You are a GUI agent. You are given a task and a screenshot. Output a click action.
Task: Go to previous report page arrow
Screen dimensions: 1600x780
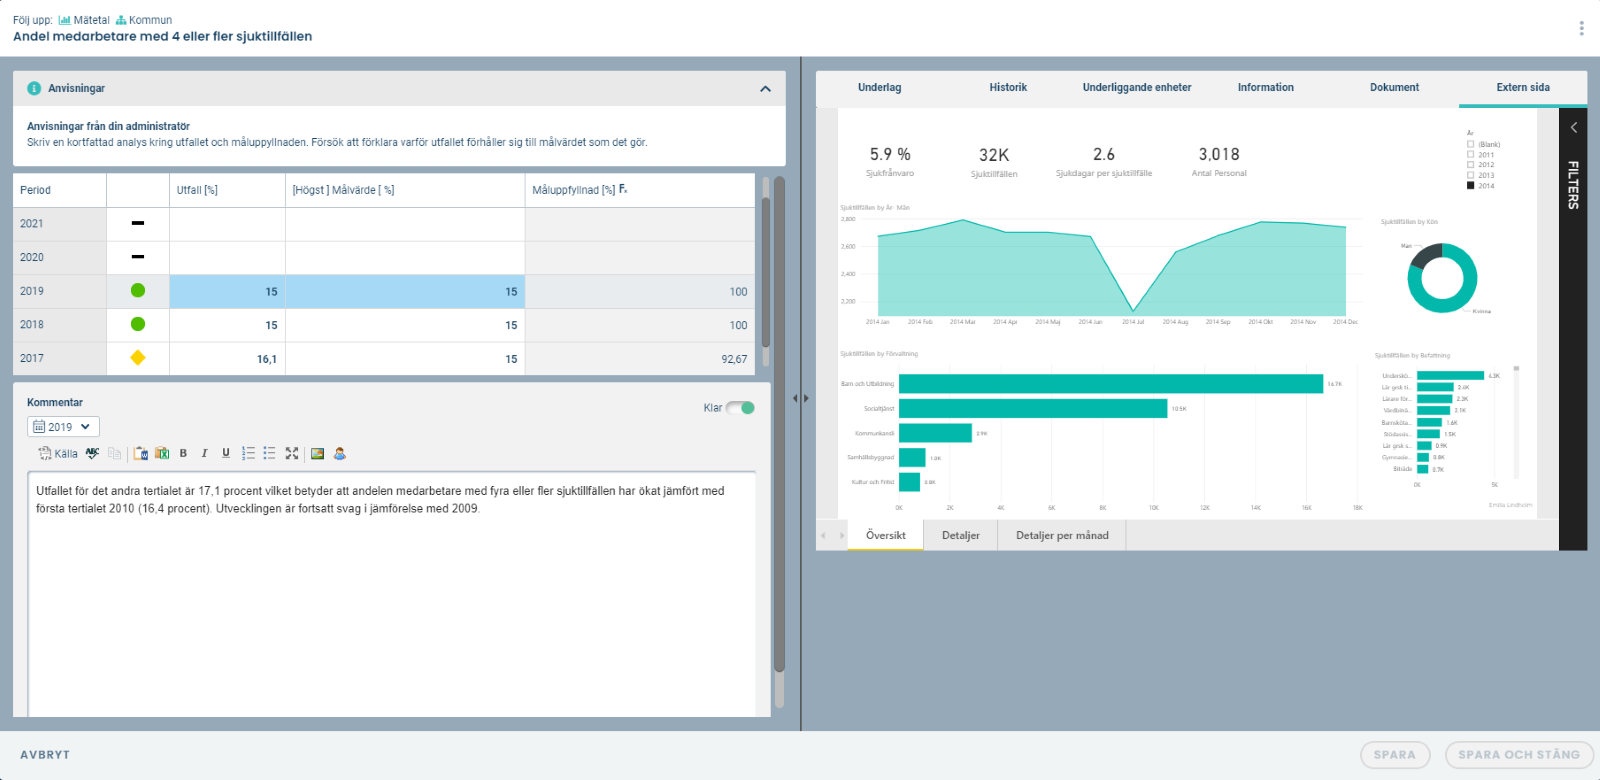[x=824, y=536]
